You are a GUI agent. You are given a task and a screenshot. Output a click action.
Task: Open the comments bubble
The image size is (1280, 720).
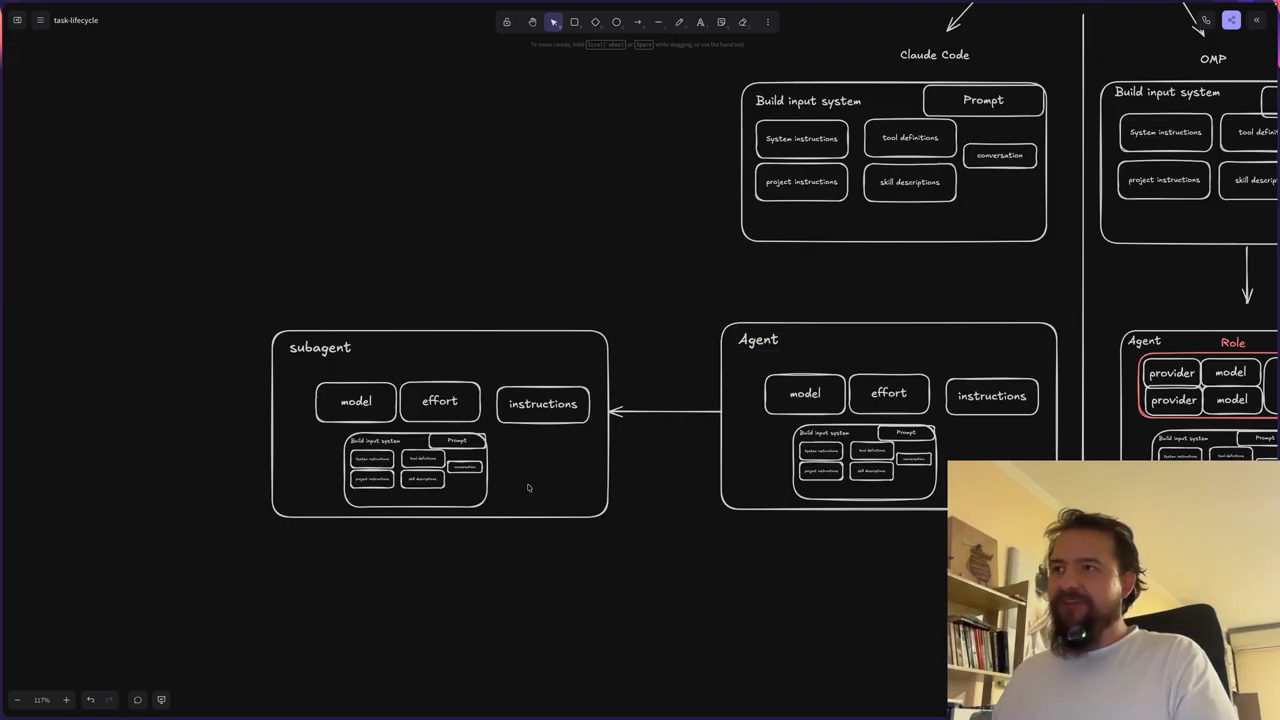(138, 700)
